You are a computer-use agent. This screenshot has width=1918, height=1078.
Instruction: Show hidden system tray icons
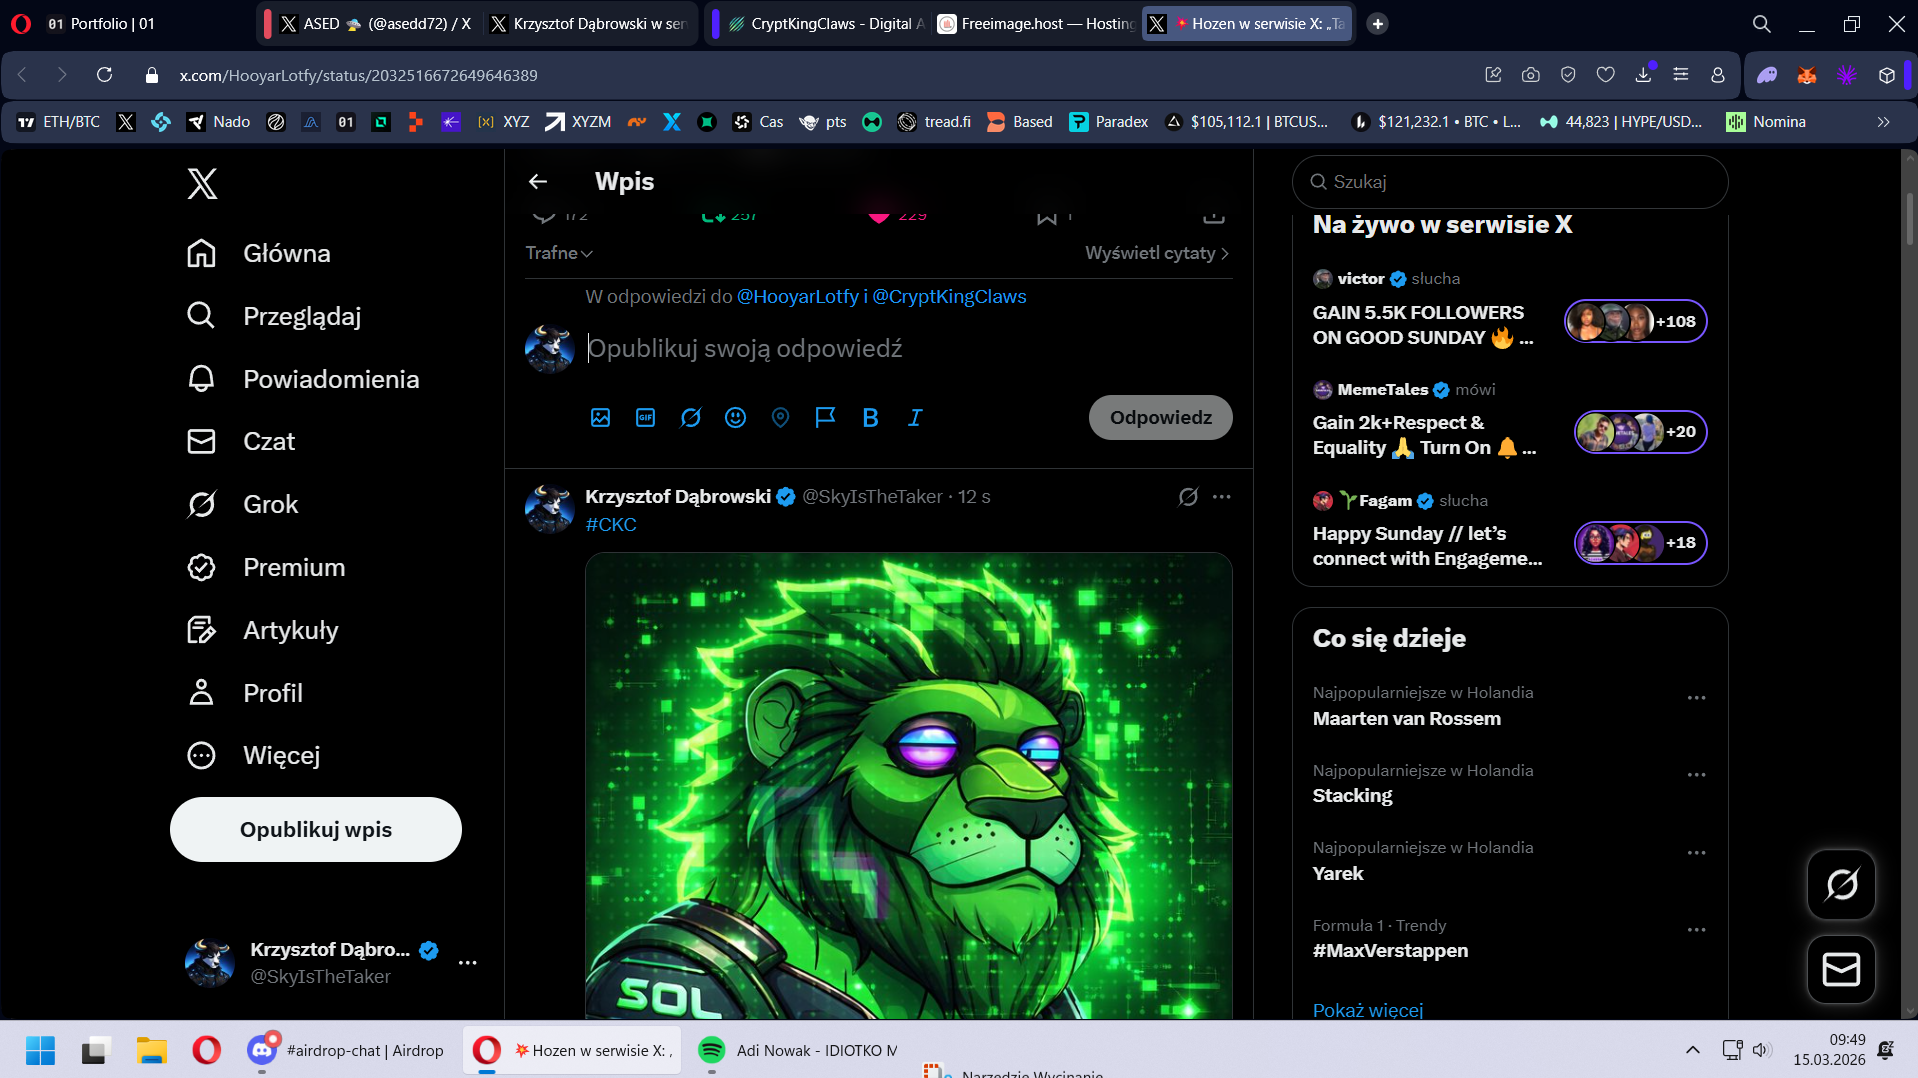click(1692, 1049)
